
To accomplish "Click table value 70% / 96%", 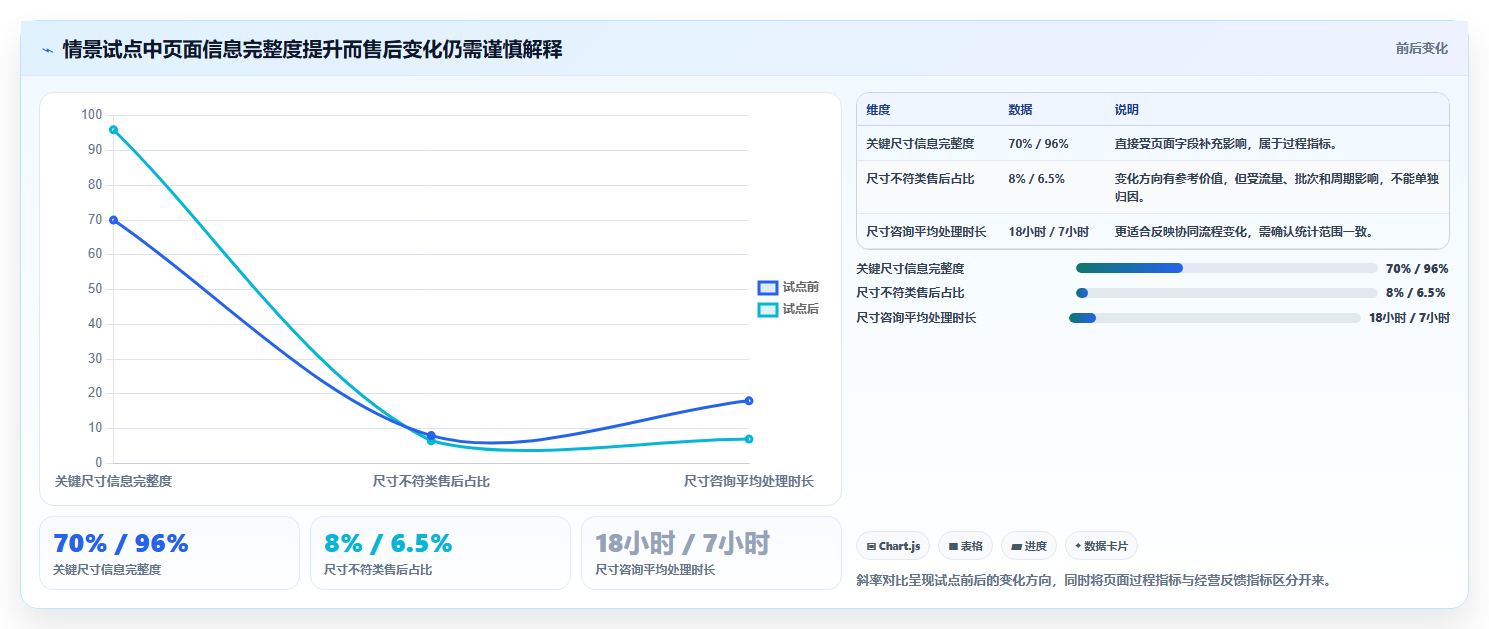I will click(x=1038, y=144).
